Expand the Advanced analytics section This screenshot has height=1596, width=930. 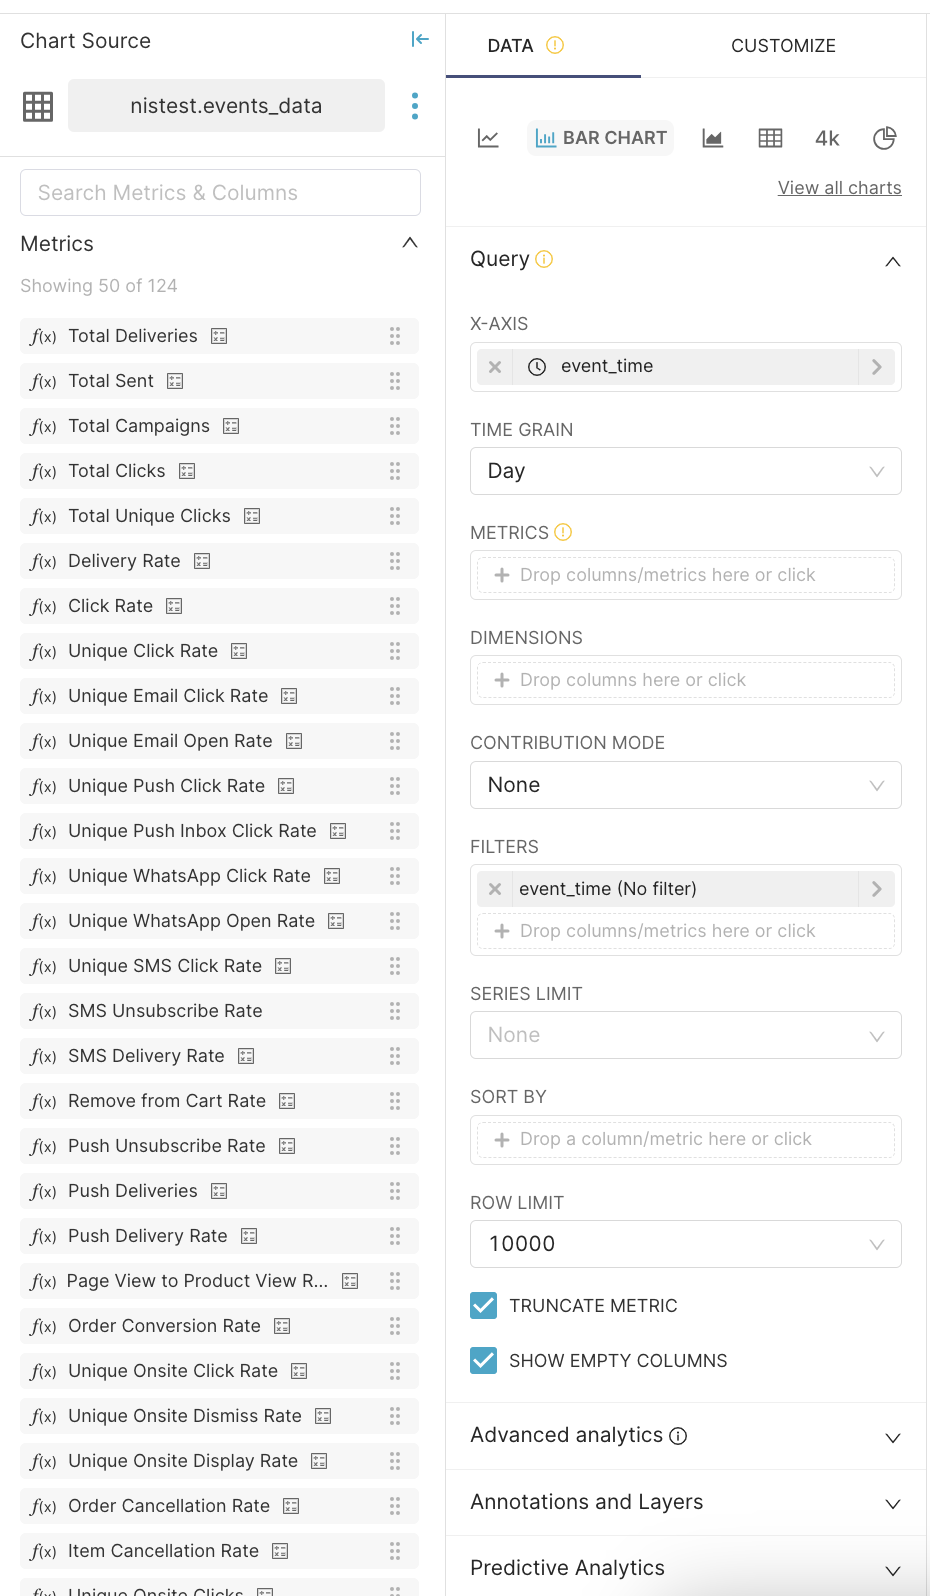(x=685, y=1436)
